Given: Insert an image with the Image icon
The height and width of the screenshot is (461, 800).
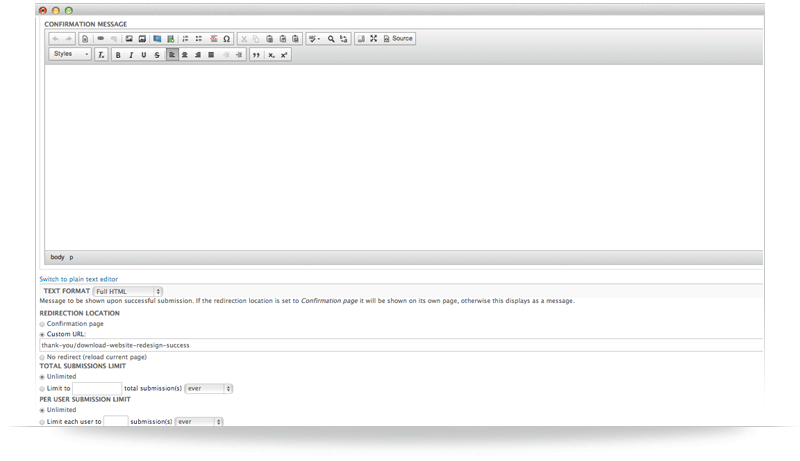Looking at the screenshot, I should 129,39.
